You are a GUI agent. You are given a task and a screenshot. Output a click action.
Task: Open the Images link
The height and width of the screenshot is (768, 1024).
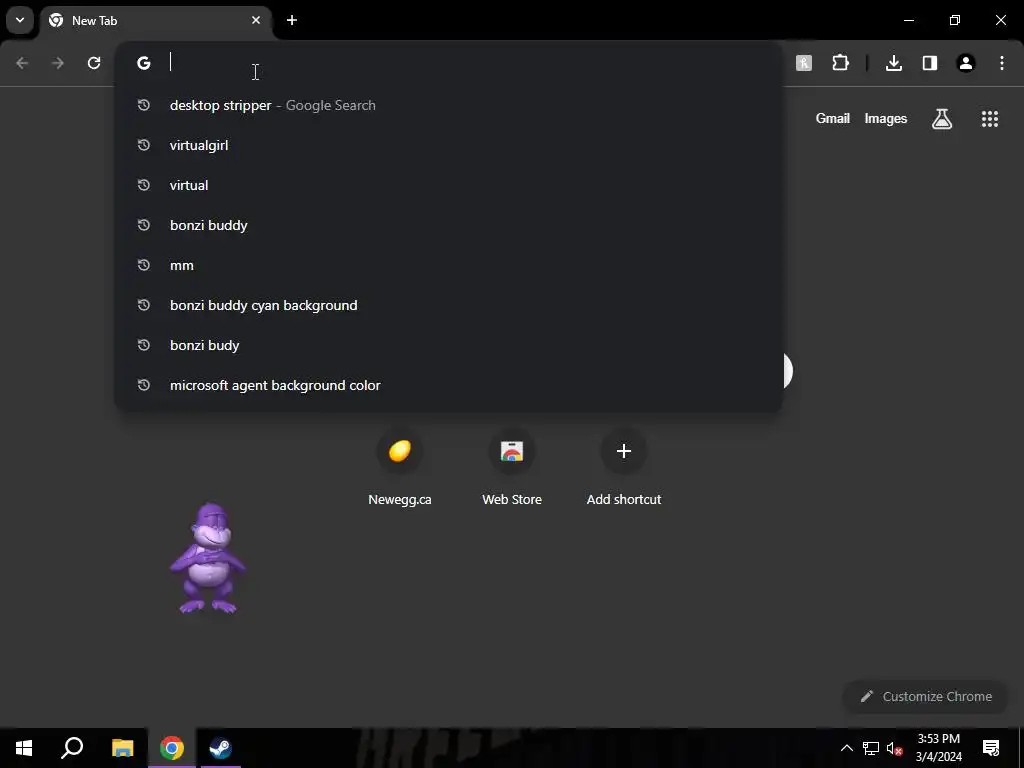point(886,118)
